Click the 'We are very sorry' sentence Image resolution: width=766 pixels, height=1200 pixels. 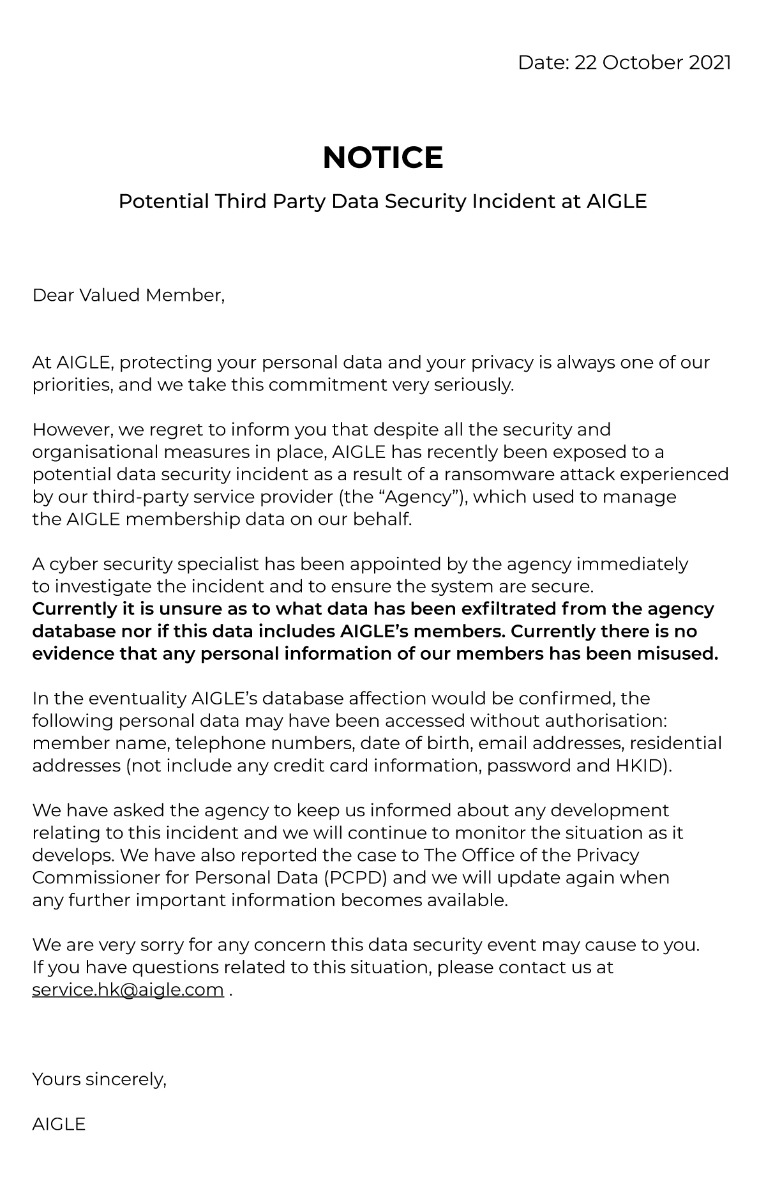point(366,945)
